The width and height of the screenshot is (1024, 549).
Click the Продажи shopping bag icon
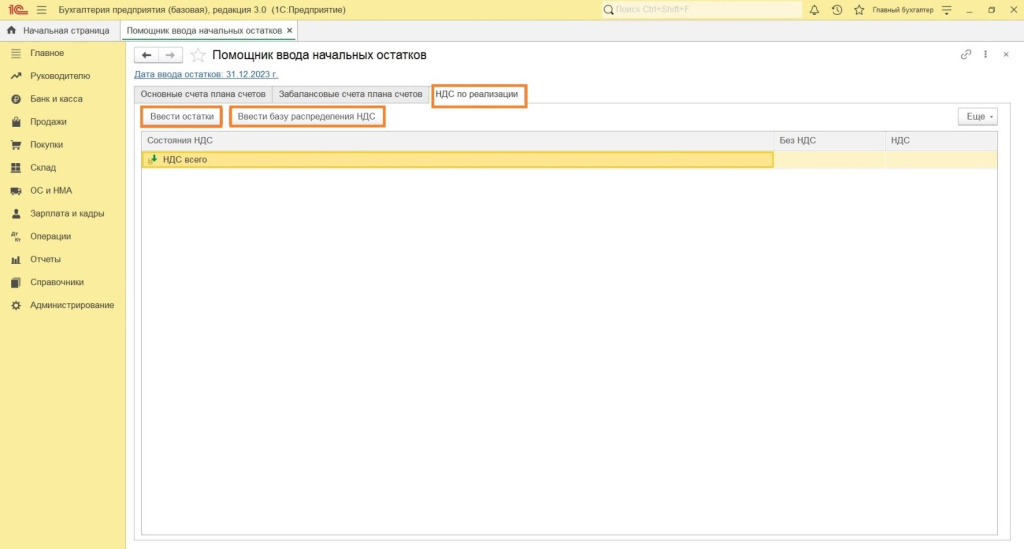pos(16,122)
